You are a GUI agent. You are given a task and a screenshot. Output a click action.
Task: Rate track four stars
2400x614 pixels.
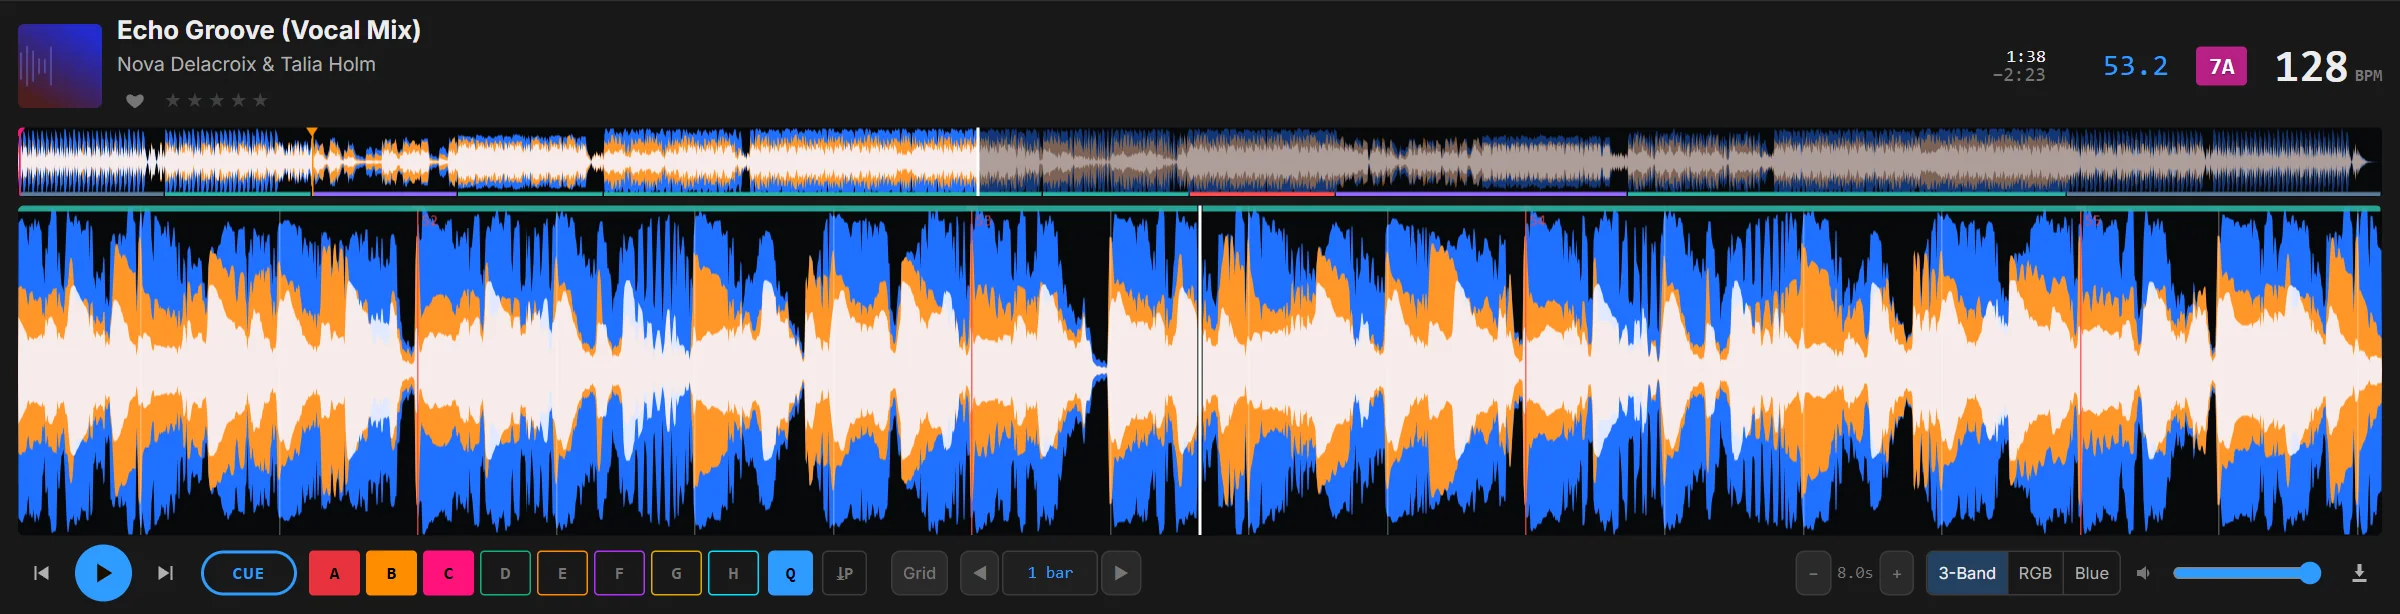(238, 100)
